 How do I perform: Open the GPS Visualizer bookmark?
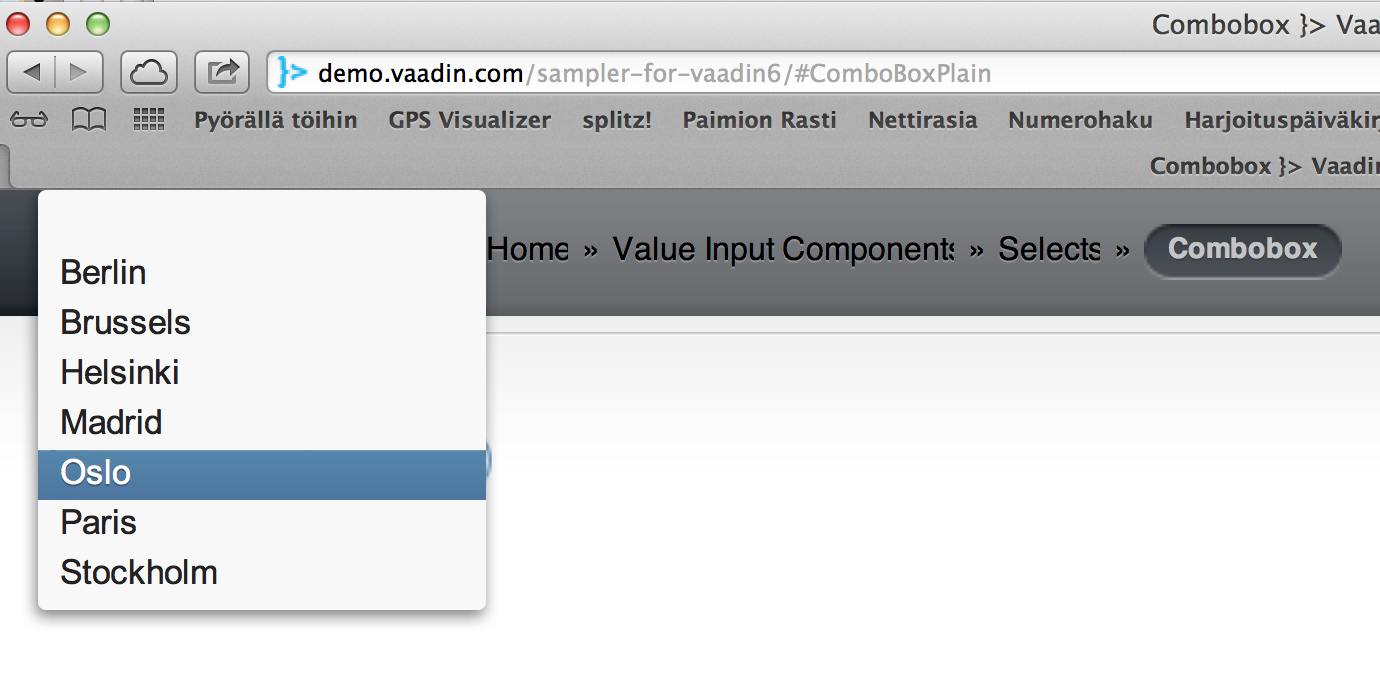[470, 119]
